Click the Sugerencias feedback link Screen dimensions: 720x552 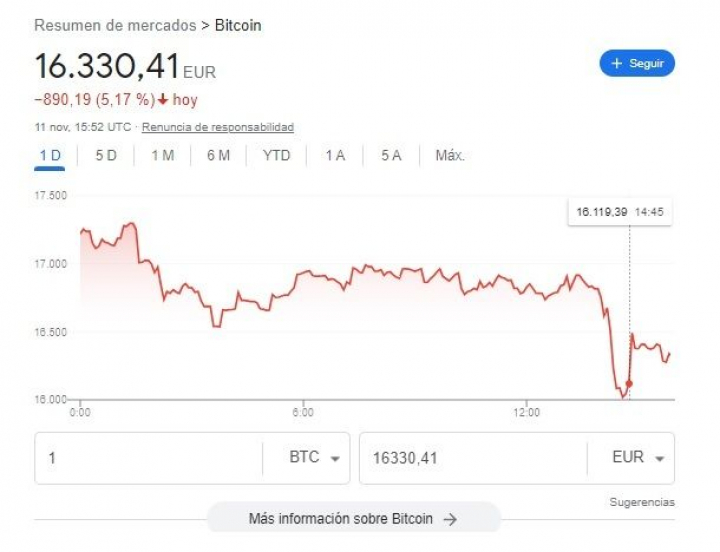click(x=642, y=502)
